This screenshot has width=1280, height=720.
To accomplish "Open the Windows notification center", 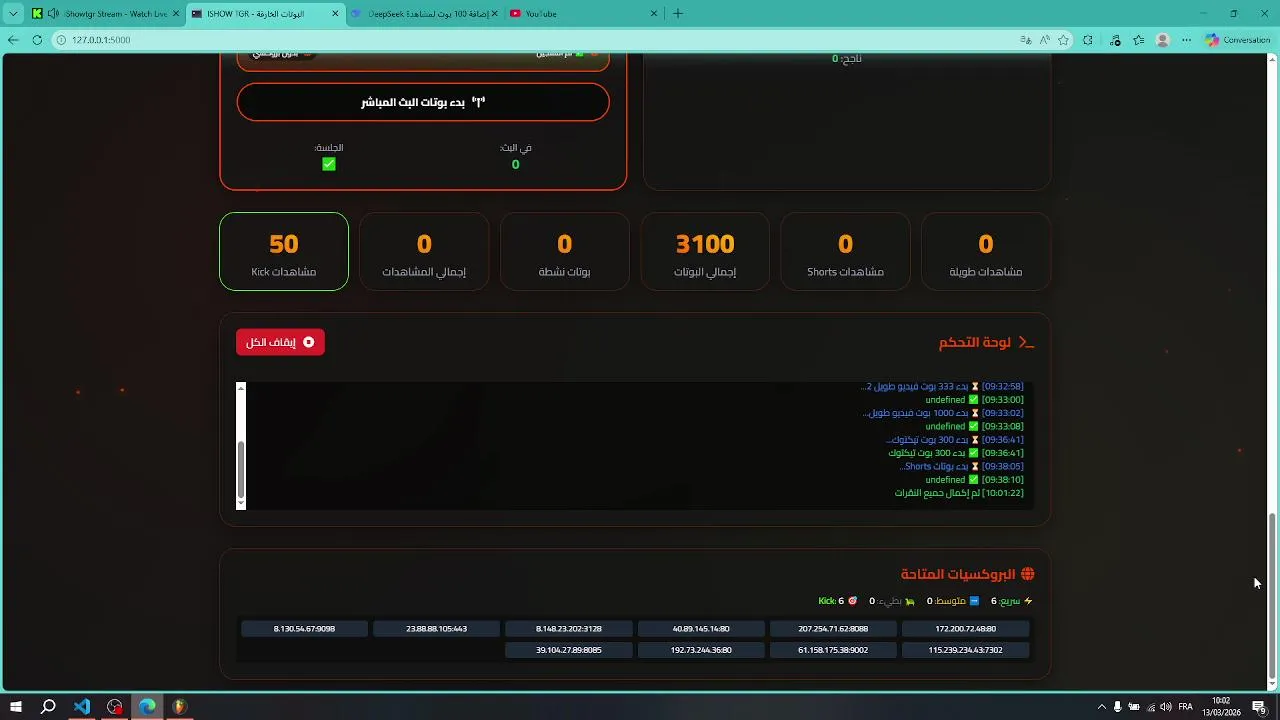I will point(1260,707).
